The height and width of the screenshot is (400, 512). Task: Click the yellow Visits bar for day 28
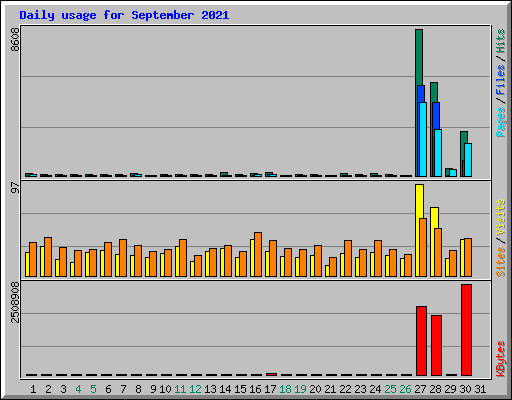(434, 217)
